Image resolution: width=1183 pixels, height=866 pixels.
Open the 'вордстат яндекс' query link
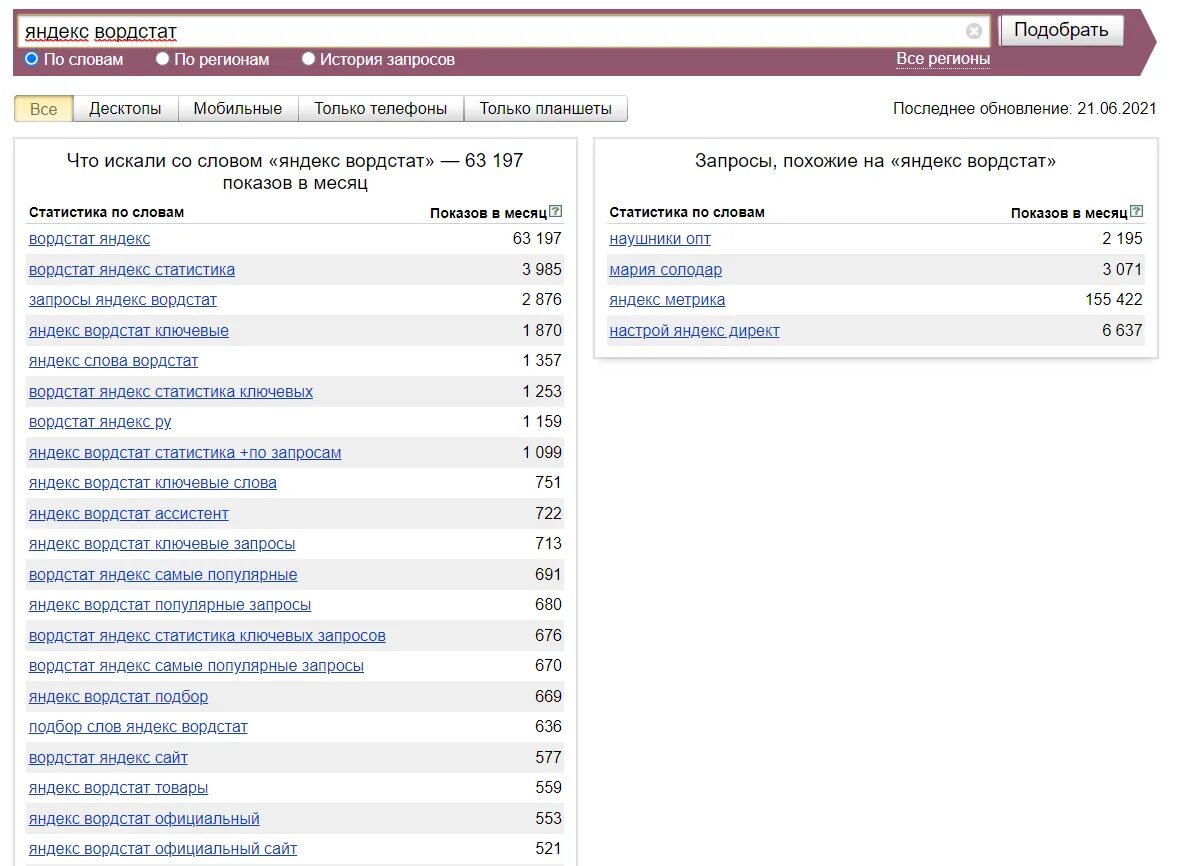click(x=89, y=239)
